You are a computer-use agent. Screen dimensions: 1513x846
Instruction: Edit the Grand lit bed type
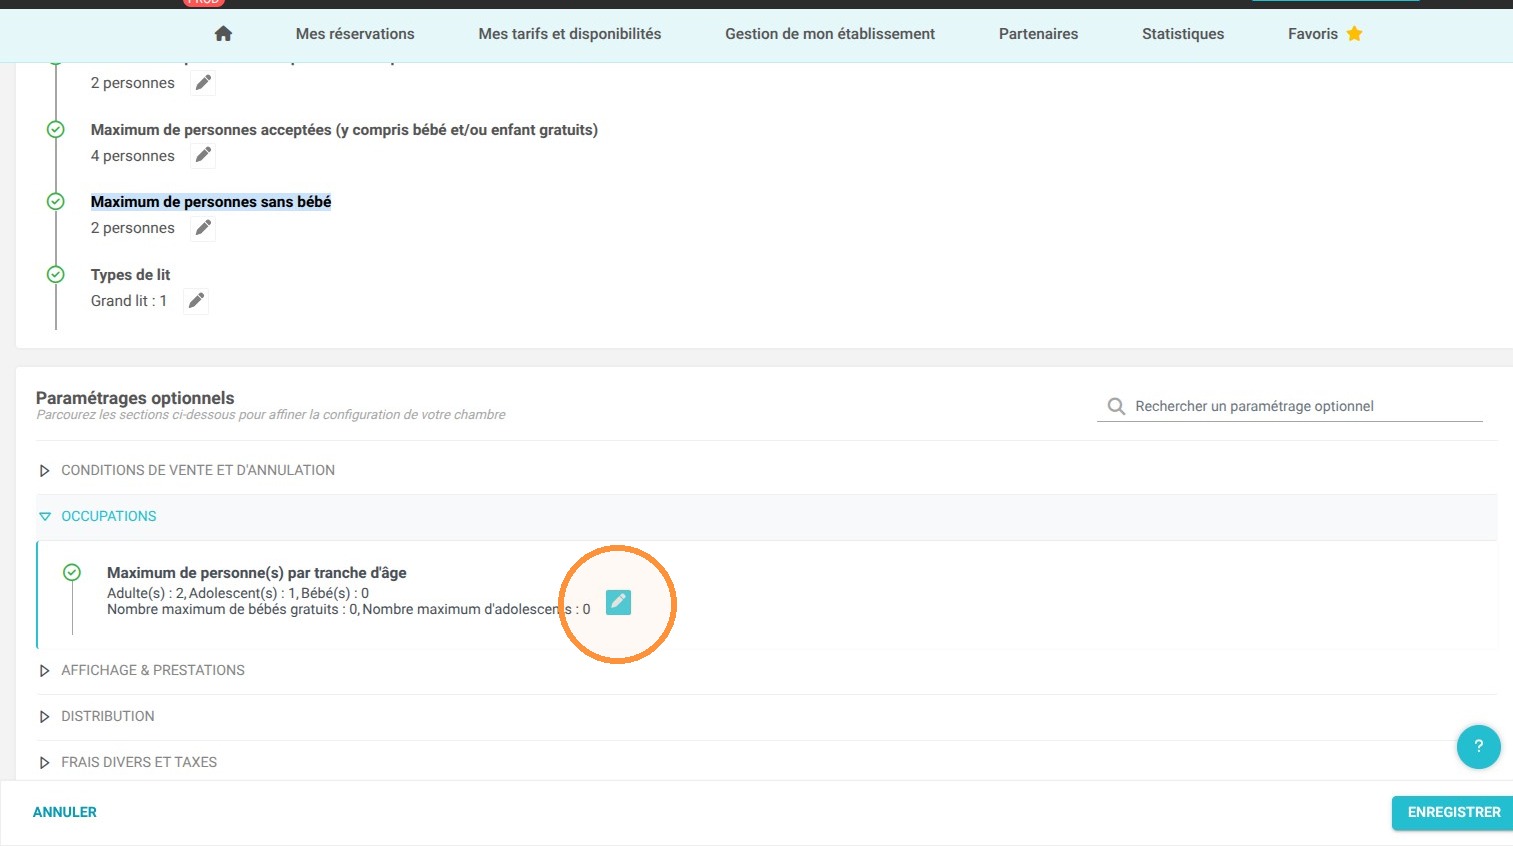click(x=196, y=301)
